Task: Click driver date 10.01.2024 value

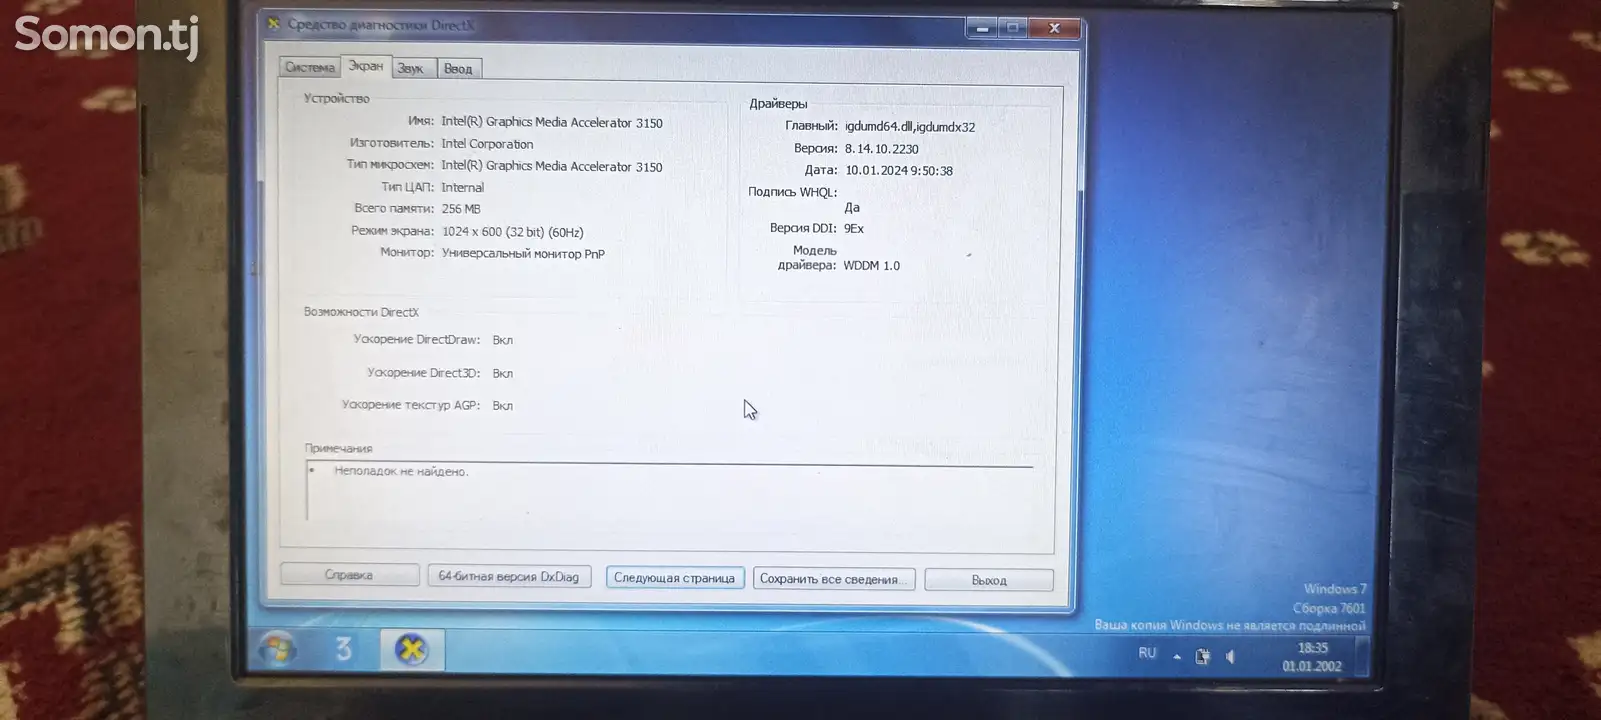Action: coord(898,171)
